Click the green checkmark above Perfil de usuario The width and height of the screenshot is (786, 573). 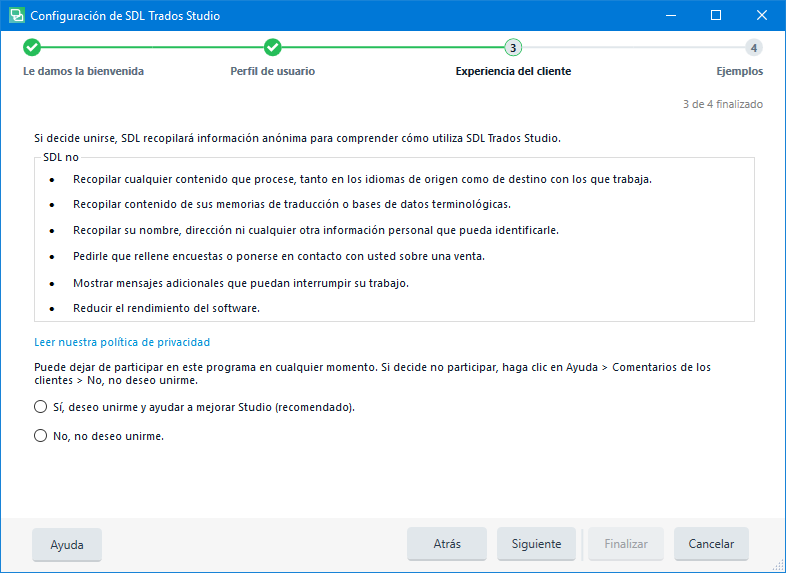pyautogui.click(x=273, y=48)
